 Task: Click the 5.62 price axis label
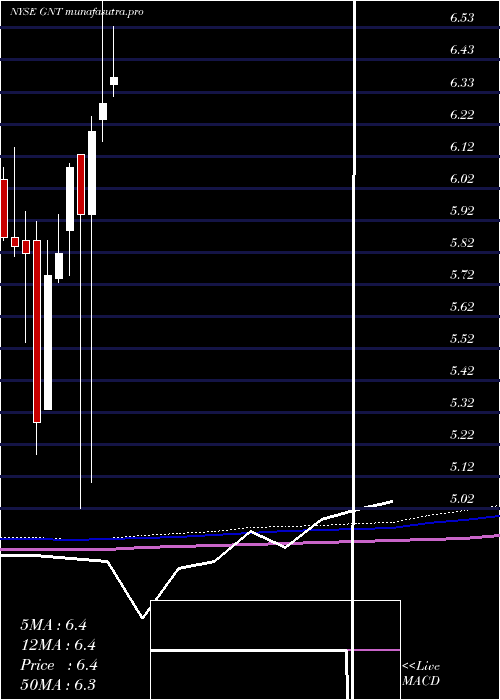462,306
